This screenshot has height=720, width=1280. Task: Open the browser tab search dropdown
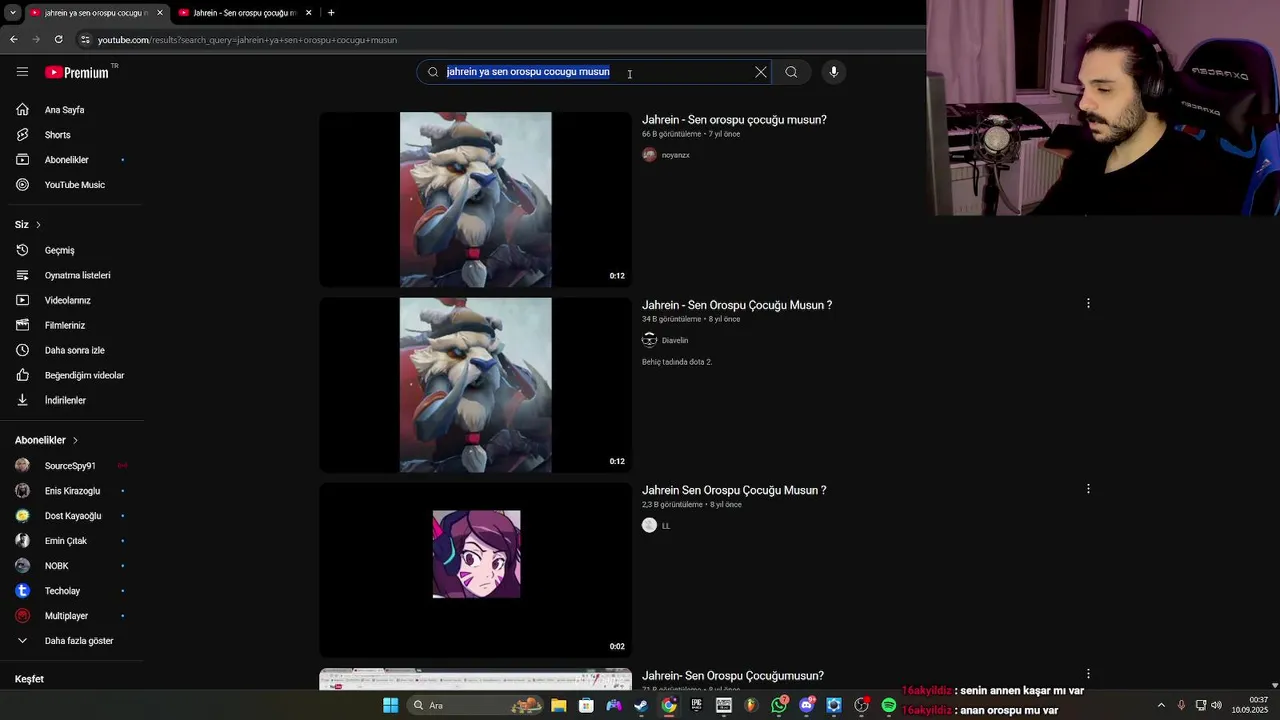12,13
